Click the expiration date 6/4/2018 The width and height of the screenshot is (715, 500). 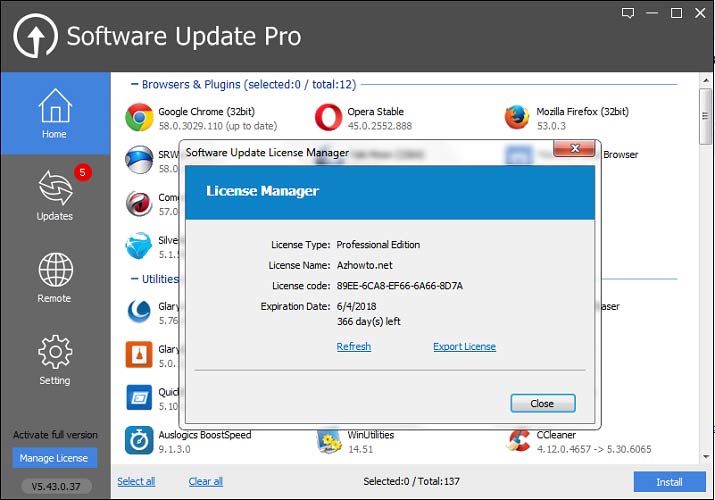click(x=356, y=306)
